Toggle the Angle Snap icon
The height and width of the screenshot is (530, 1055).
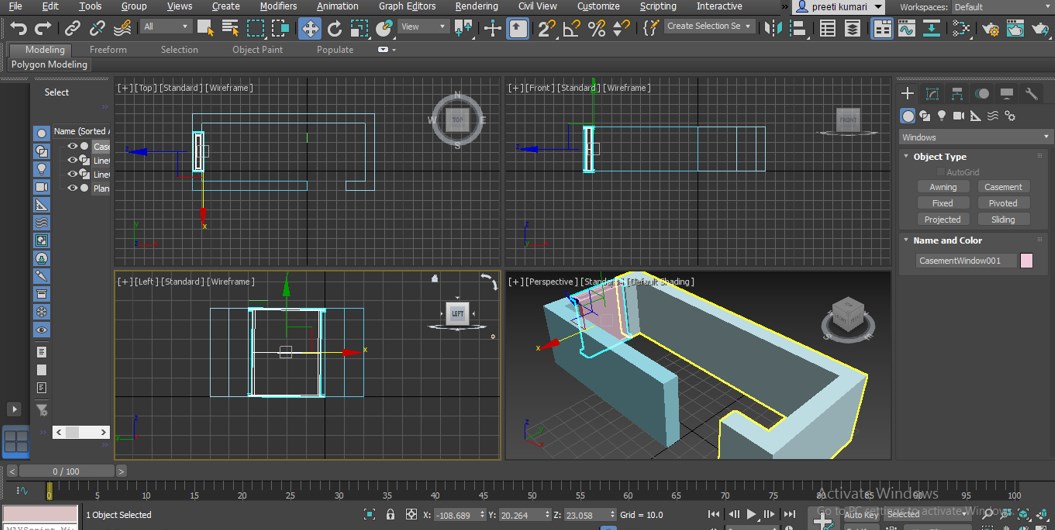(573, 28)
